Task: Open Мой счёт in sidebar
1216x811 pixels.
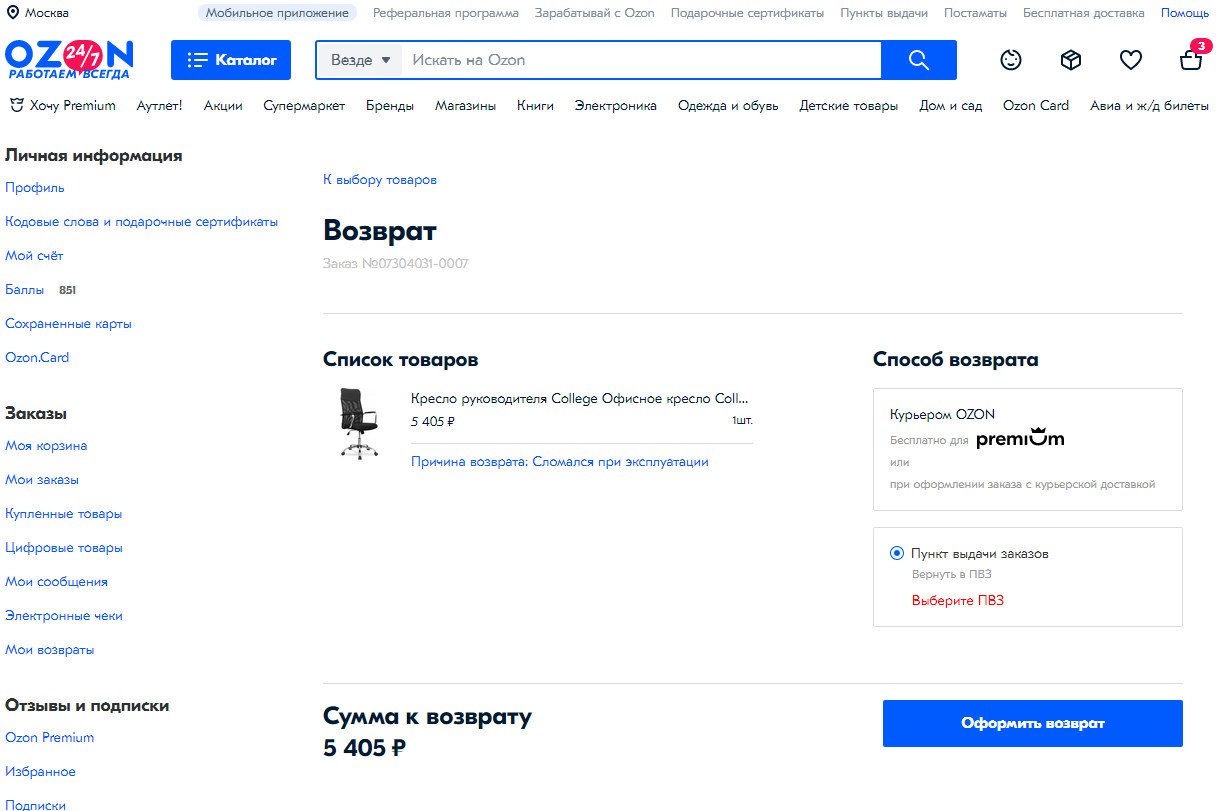Action: 34,256
